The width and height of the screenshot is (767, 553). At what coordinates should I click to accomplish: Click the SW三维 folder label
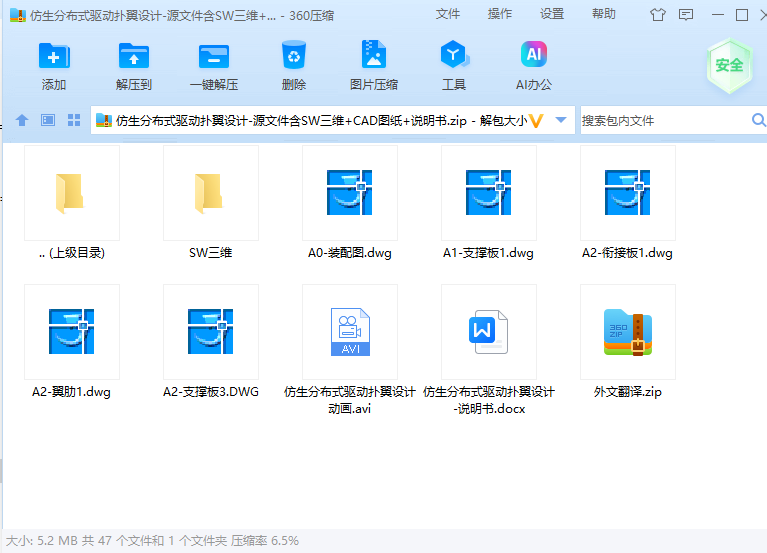[211, 253]
